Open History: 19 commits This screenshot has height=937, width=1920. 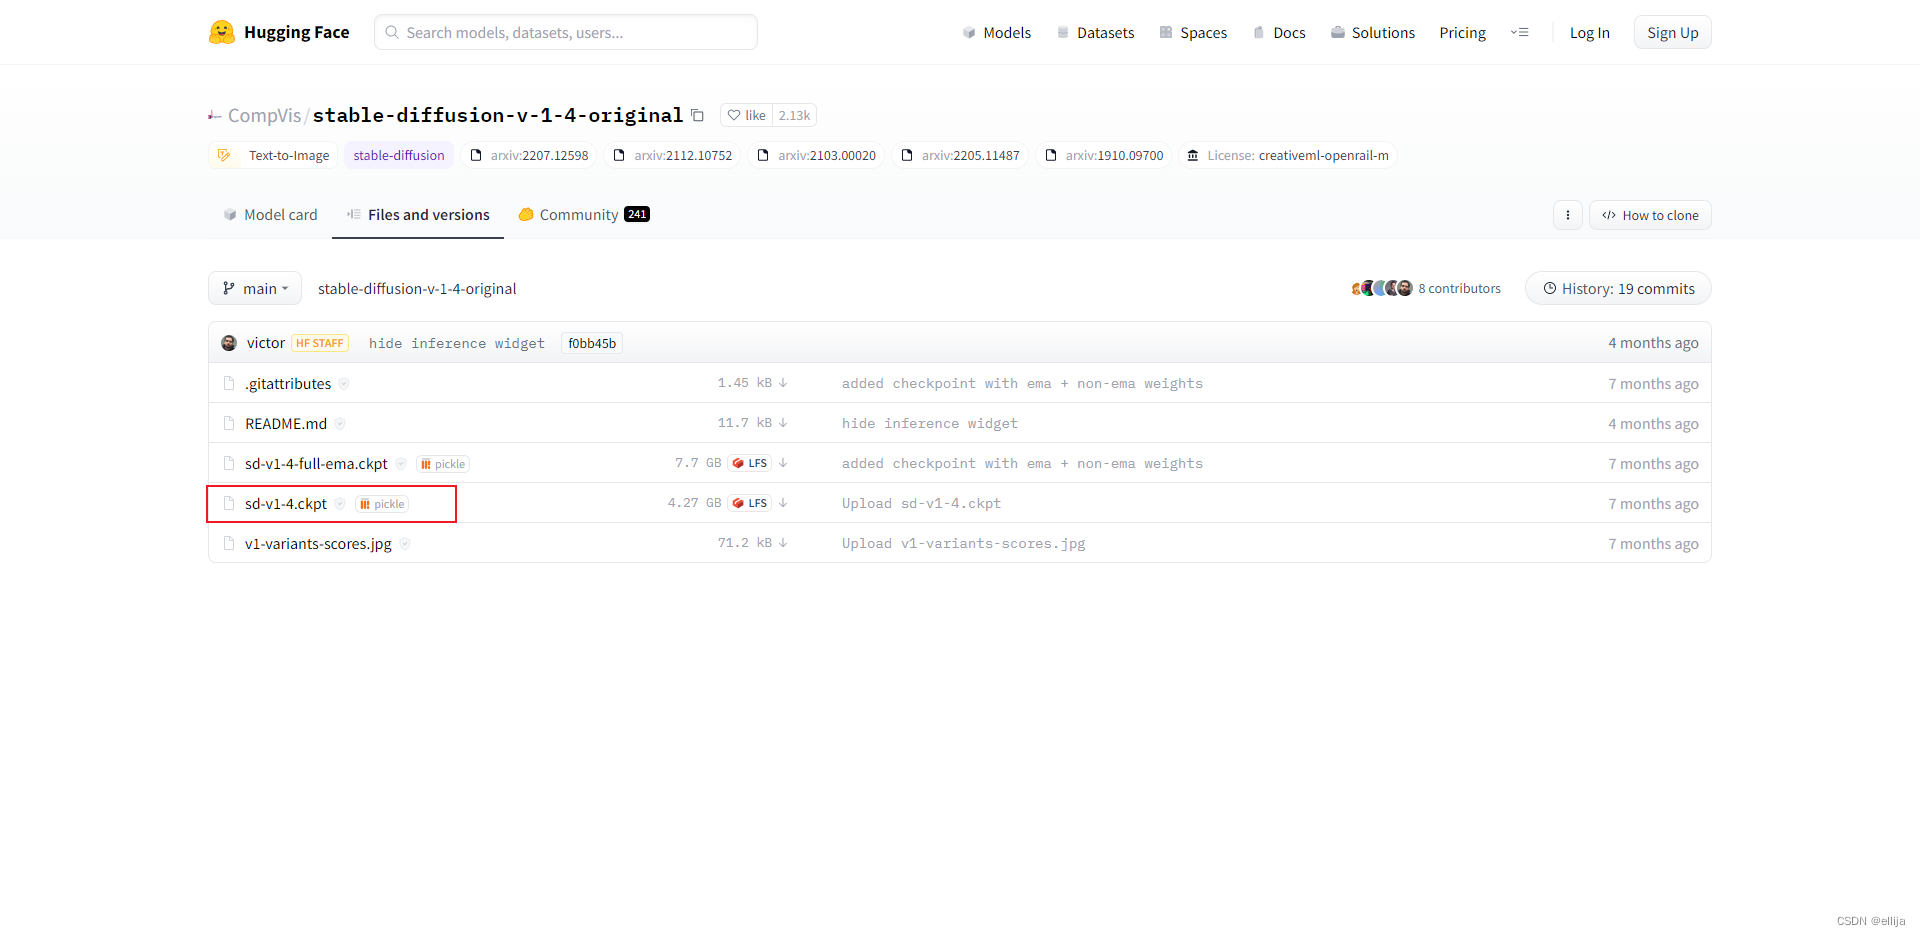coord(1618,288)
